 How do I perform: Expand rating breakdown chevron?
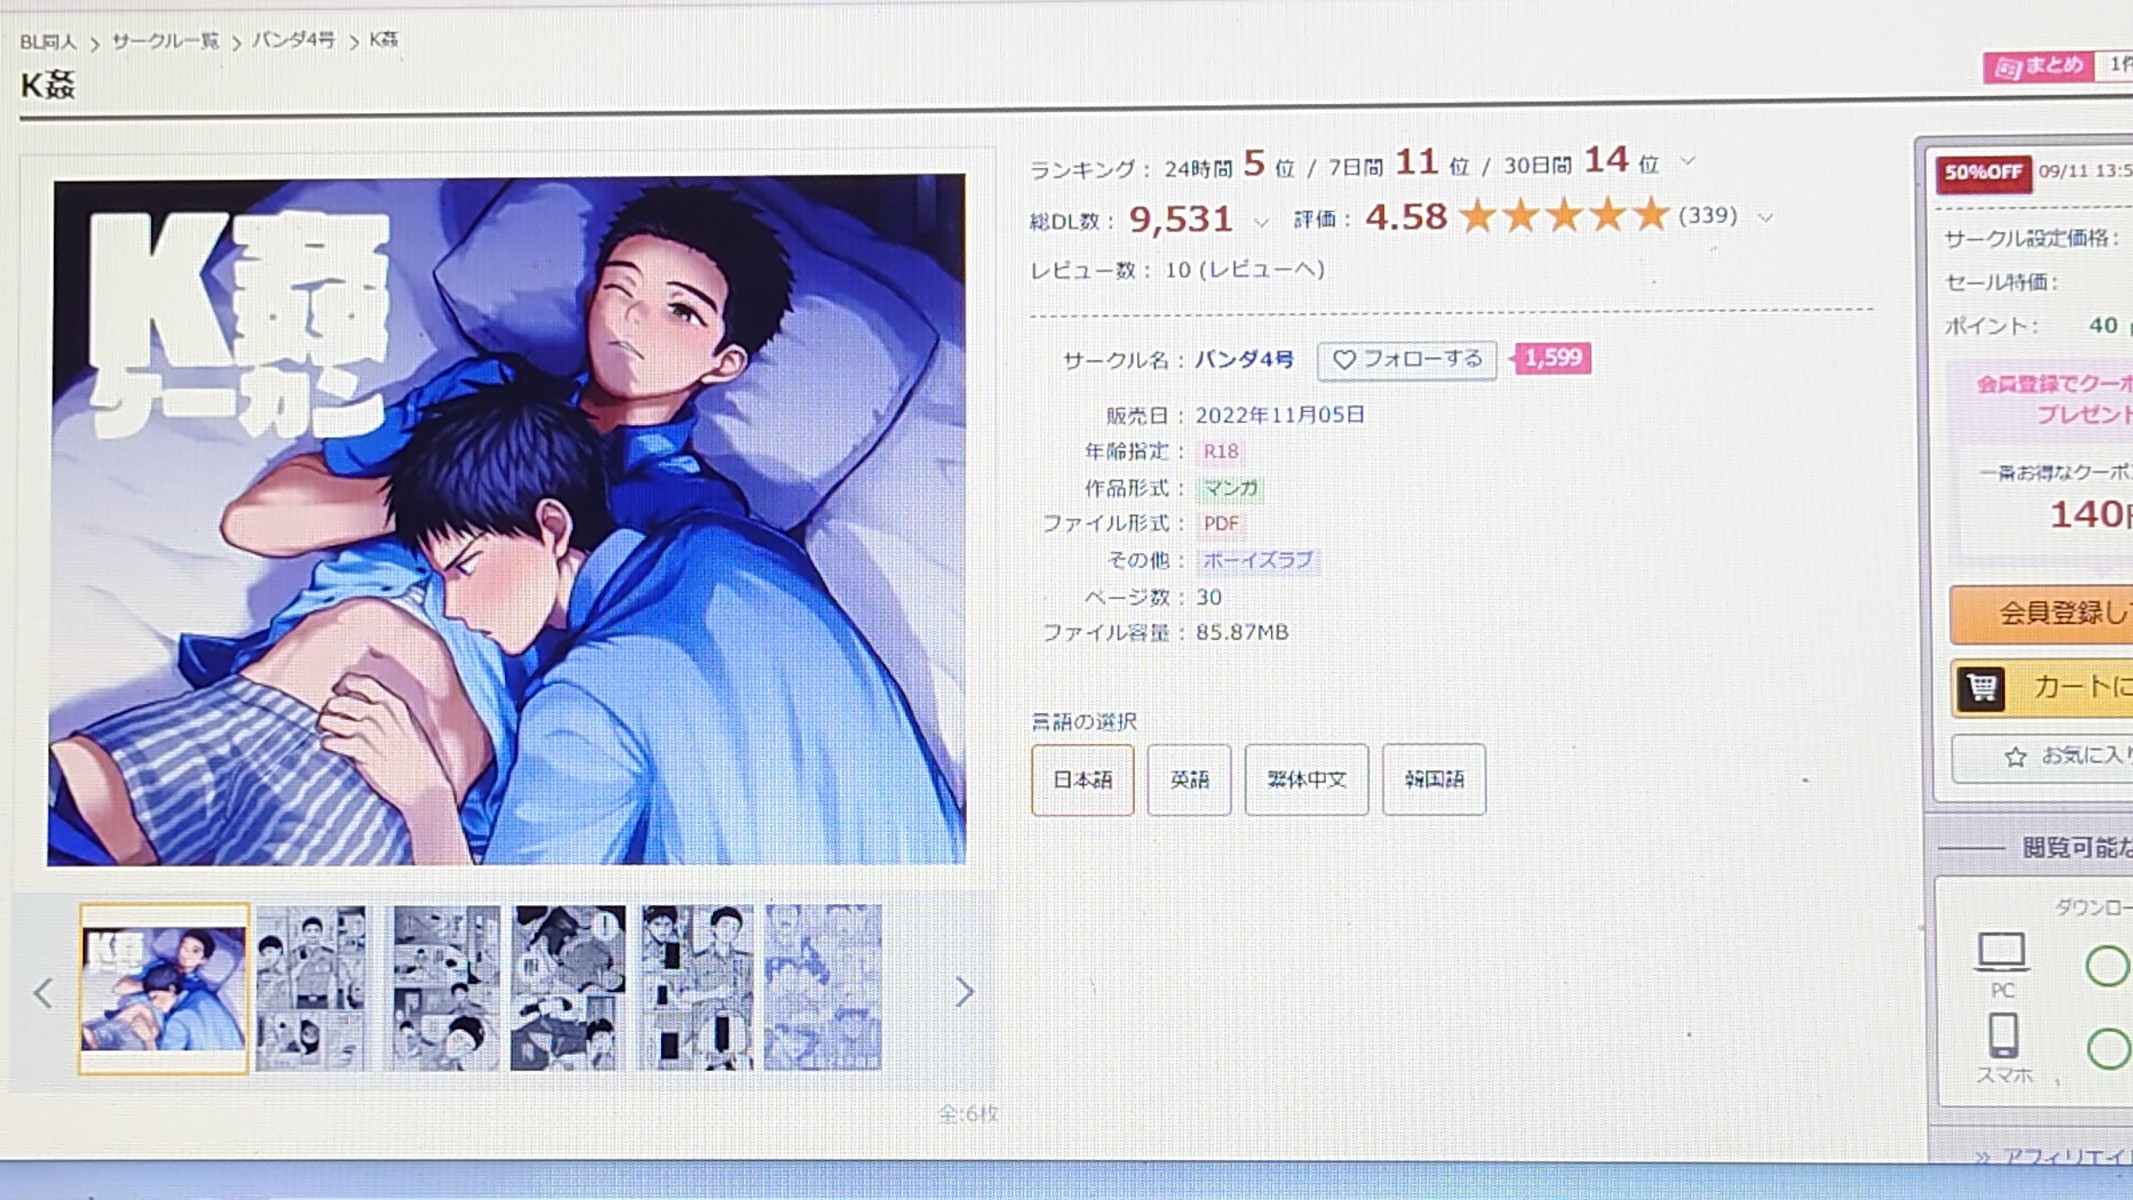click(x=1766, y=217)
